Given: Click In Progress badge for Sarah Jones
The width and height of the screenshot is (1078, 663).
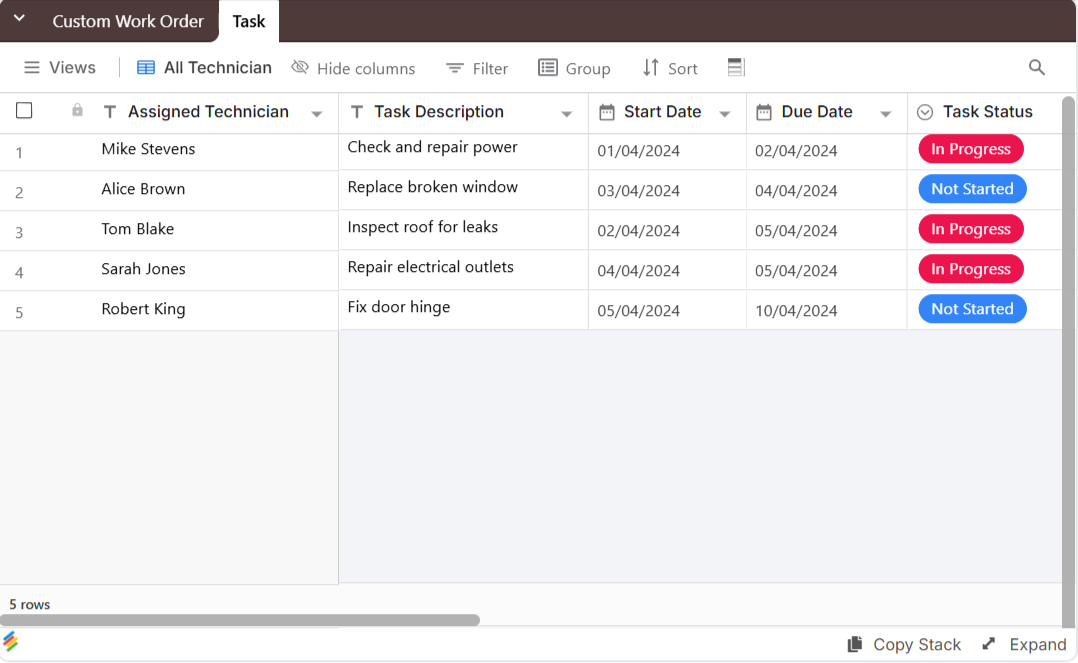Looking at the screenshot, I should tap(971, 269).
